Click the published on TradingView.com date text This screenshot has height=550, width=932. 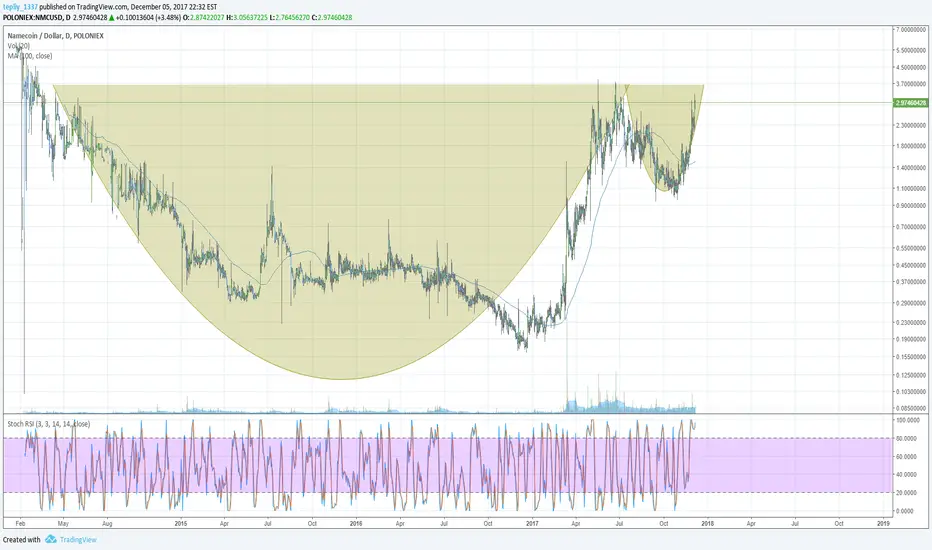[x=128, y=7]
